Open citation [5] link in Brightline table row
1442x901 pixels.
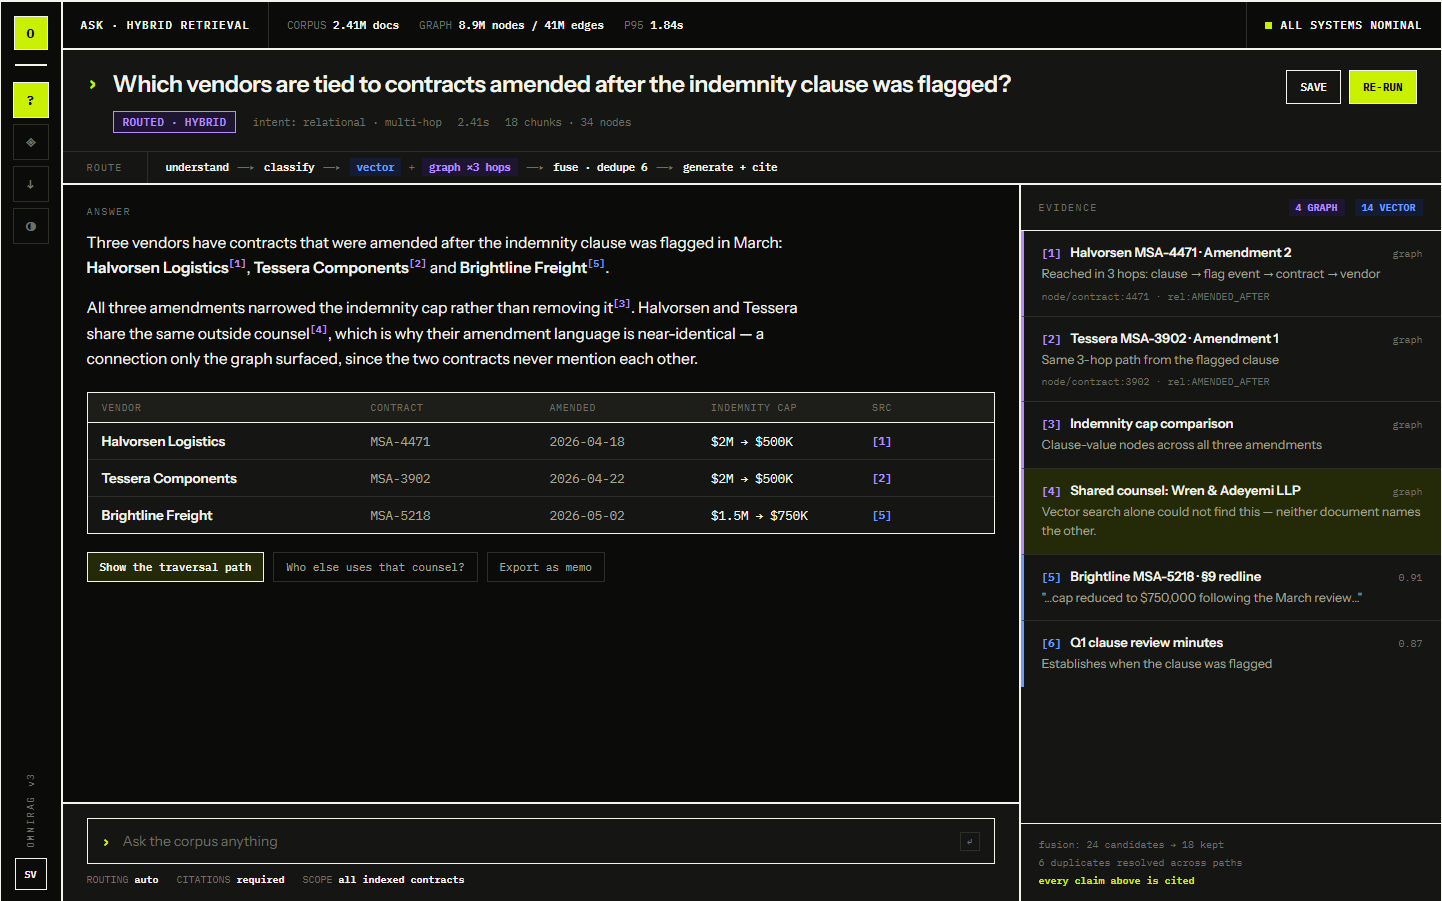tap(881, 515)
